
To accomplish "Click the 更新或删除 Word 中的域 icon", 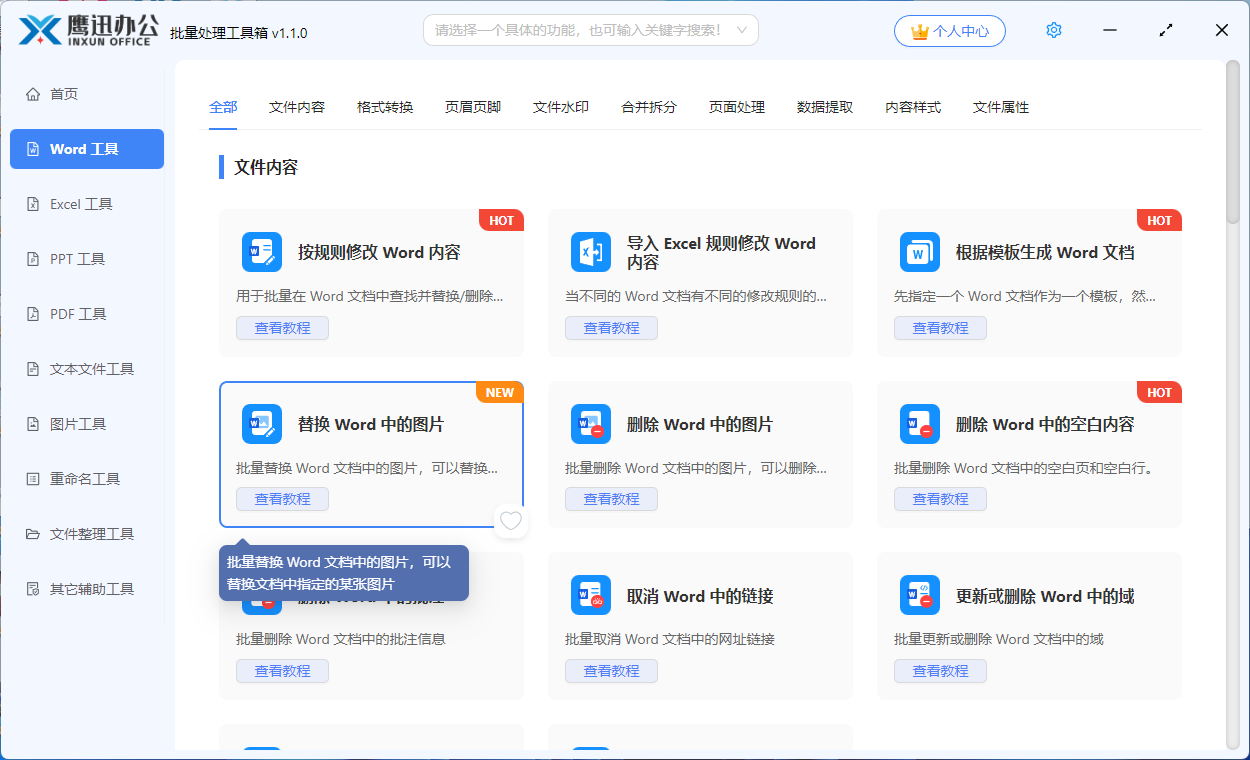I will pyautogui.click(x=920, y=595).
